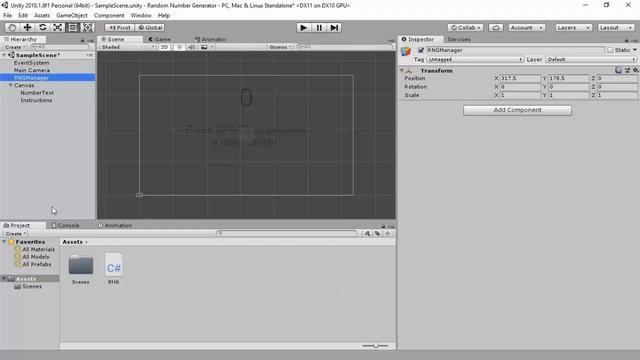Image resolution: width=640 pixels, height=360 pixels.
Task: Toggle the RNGManager active checkbox
Action: tap(421, 50)
